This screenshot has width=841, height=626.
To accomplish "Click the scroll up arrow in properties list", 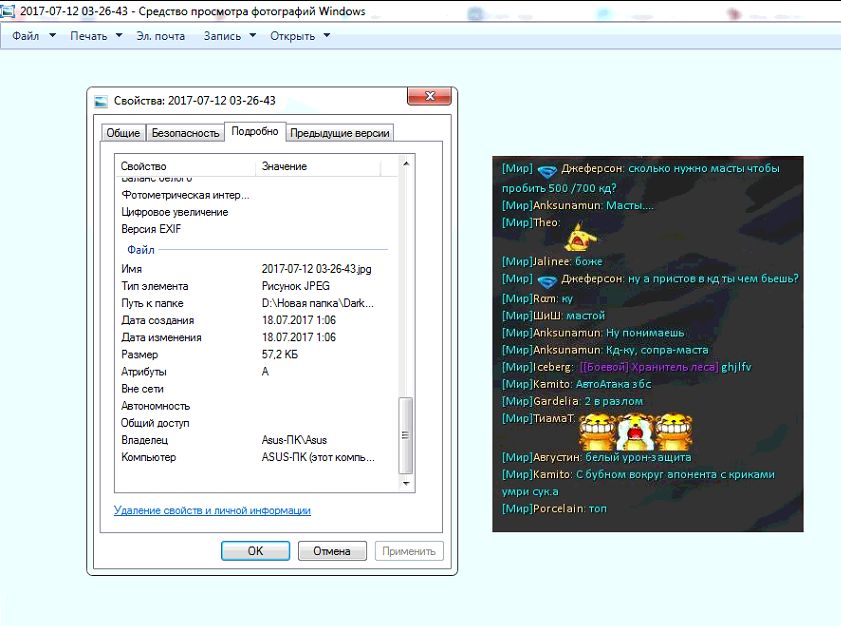I will click(x=406, y=164).
